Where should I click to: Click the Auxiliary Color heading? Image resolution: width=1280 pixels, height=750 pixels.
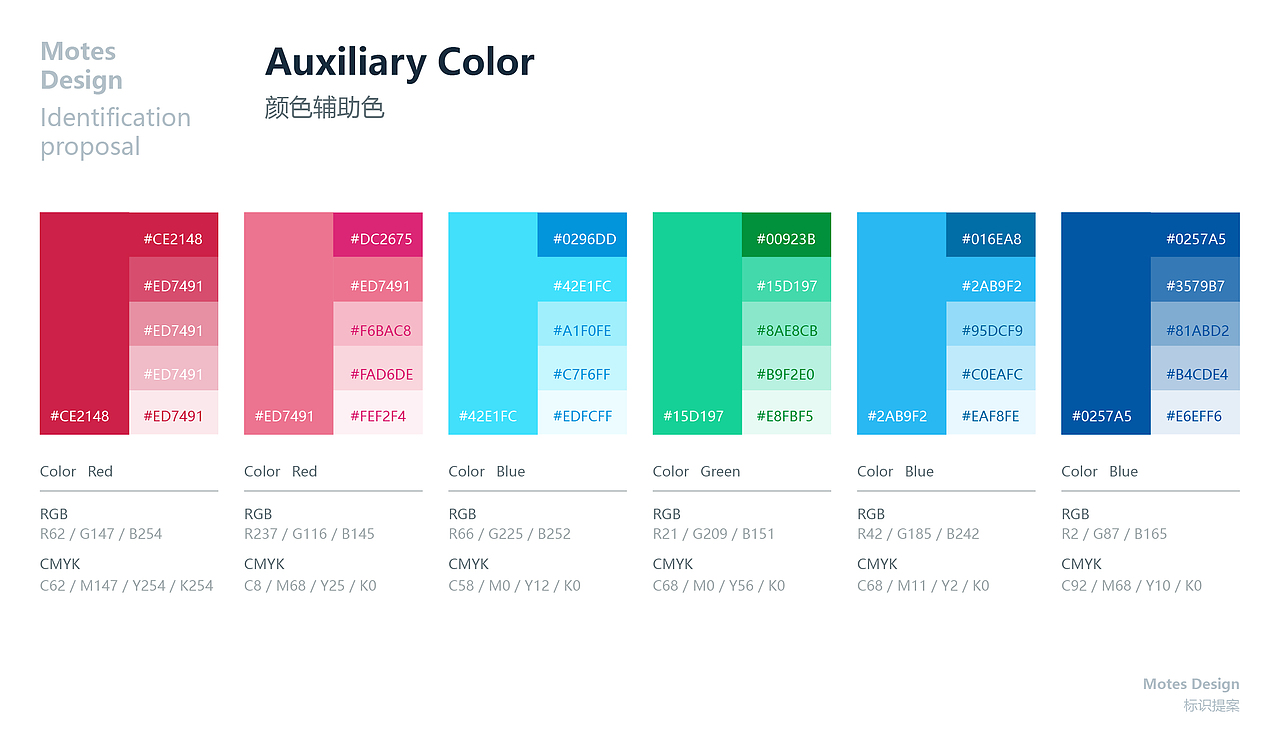[400, 62]
